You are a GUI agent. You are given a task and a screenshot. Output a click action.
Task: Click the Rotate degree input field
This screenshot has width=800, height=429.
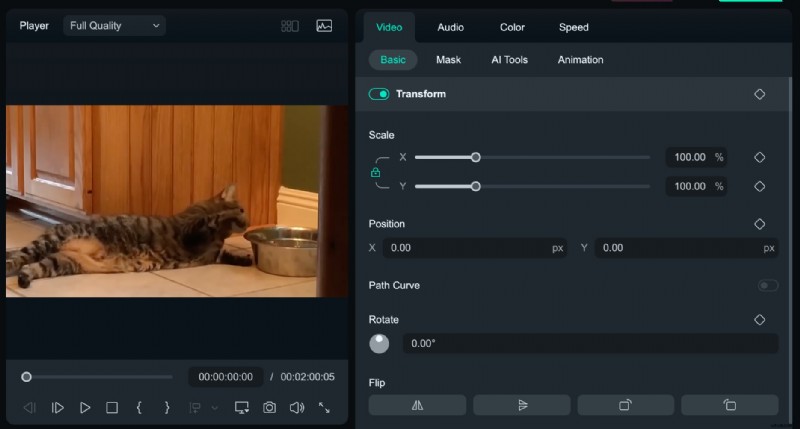click(x=590, y=343)
